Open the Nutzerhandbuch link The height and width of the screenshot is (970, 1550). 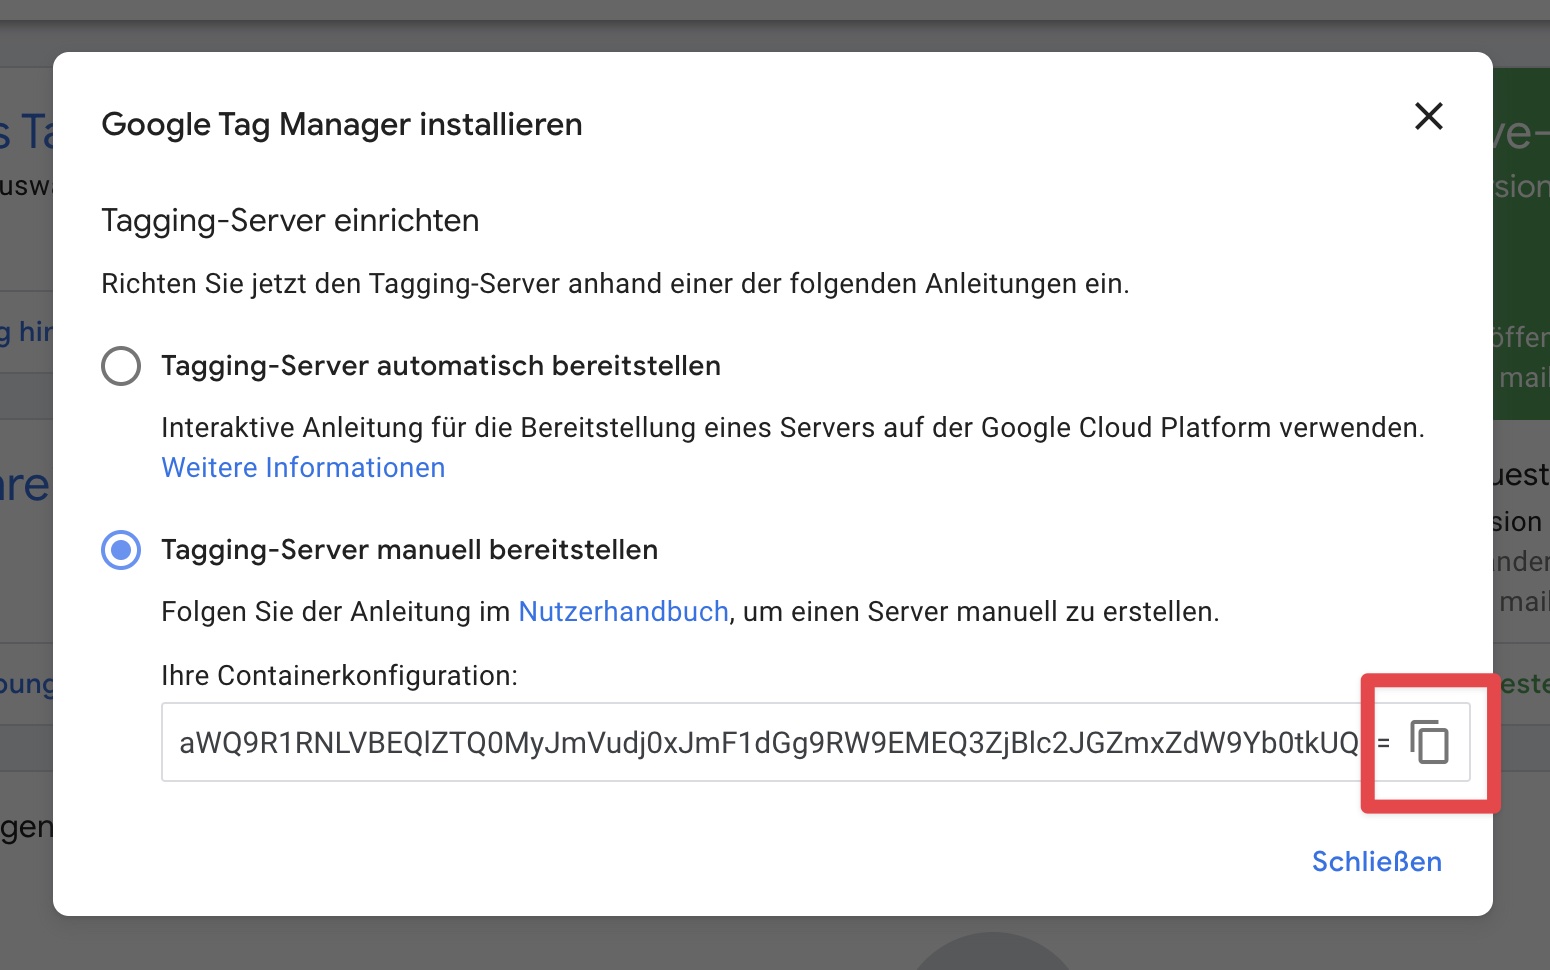coord(623,612)
